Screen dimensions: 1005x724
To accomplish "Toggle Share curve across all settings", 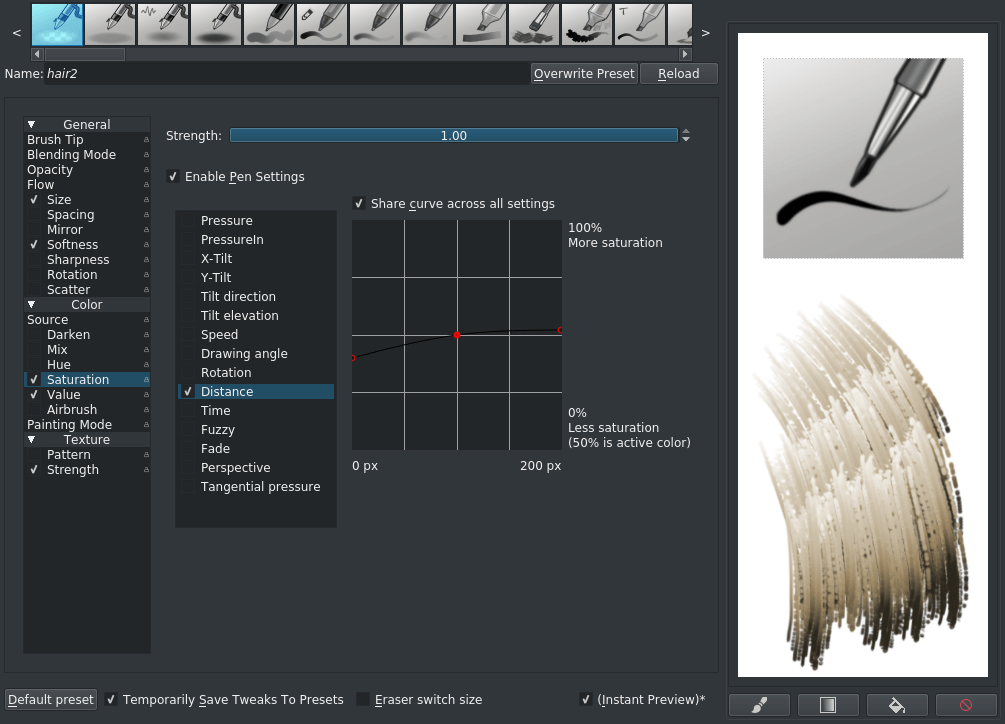I will coord(359,203).
